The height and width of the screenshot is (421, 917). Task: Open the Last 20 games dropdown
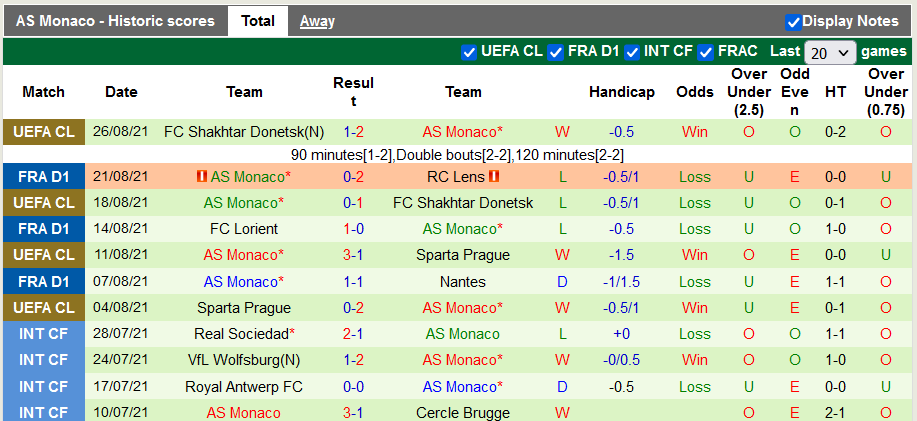coord(830,52)
